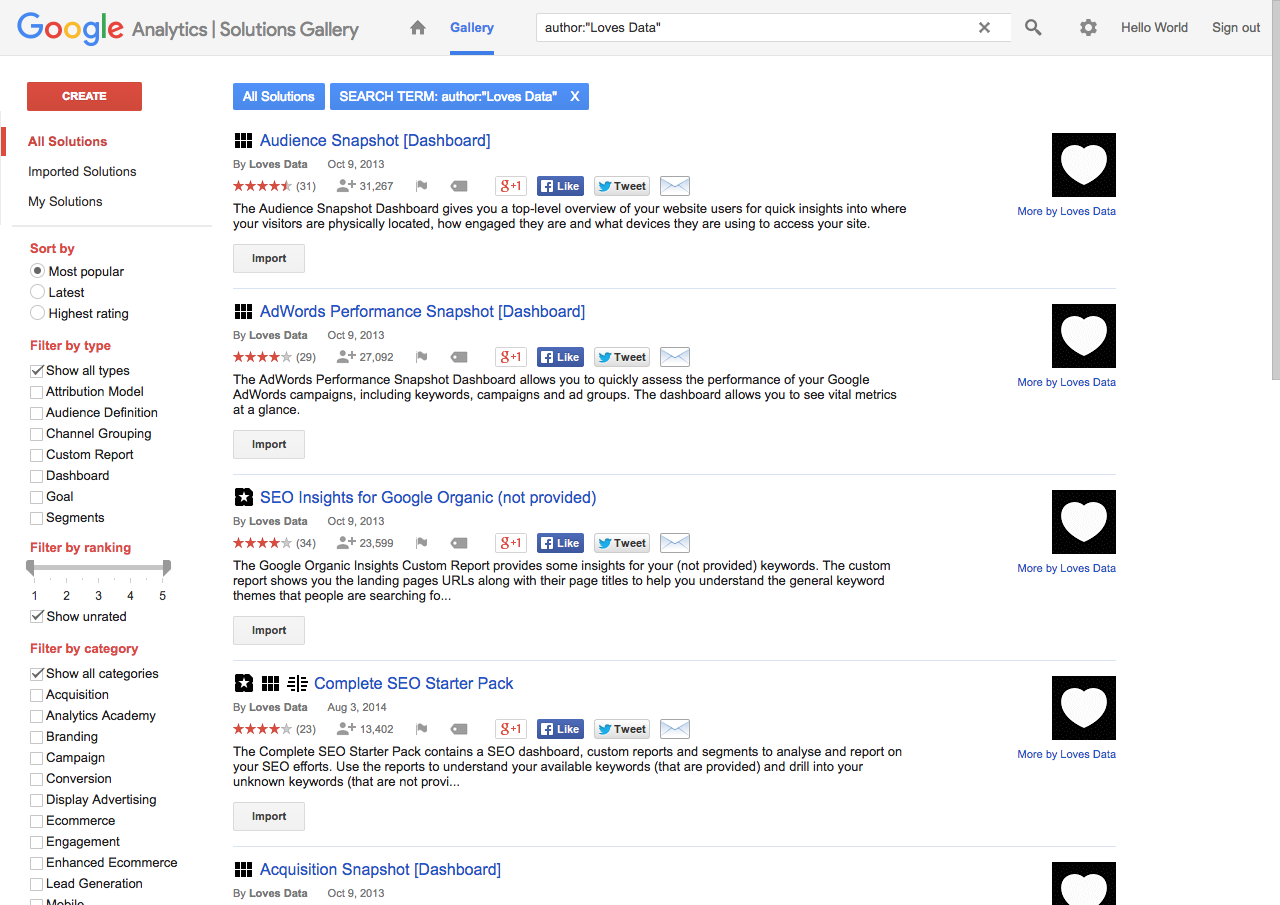Open Acquisition Snapshot [Dashboard] title link
Image resolution: width=1280 pixels, height=905 pixels.
point(380,869)
